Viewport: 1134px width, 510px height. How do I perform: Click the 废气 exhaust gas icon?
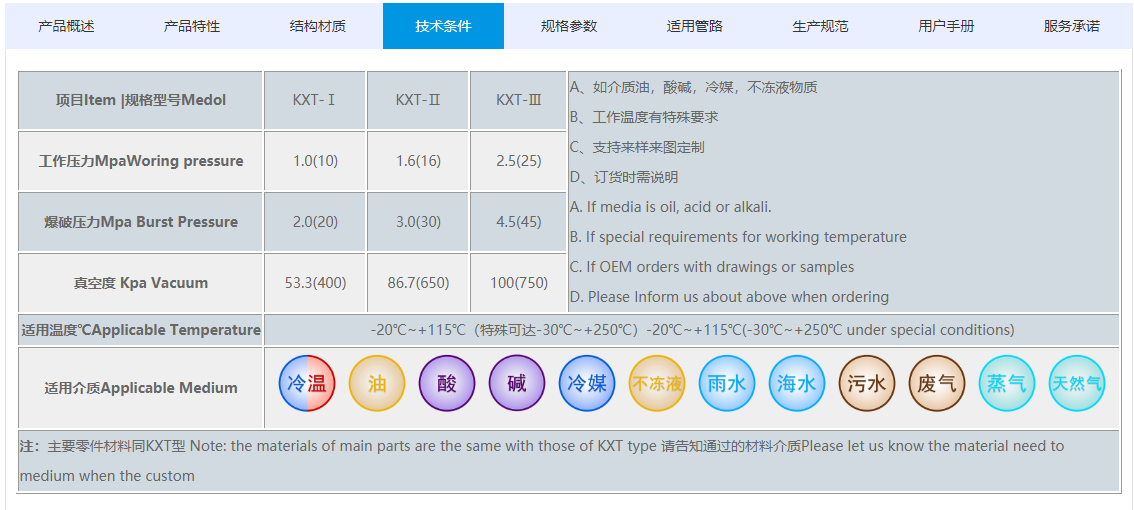point(937,383)
